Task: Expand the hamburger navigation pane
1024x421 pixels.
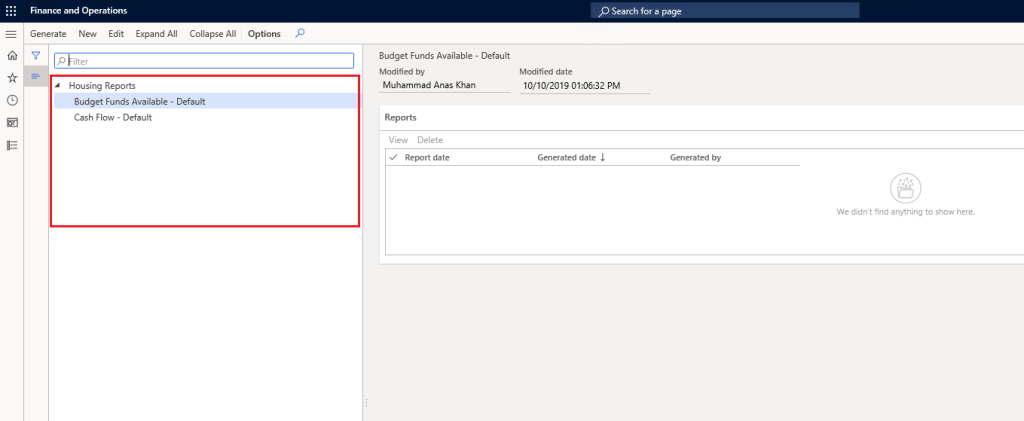Action: (11, 34)
